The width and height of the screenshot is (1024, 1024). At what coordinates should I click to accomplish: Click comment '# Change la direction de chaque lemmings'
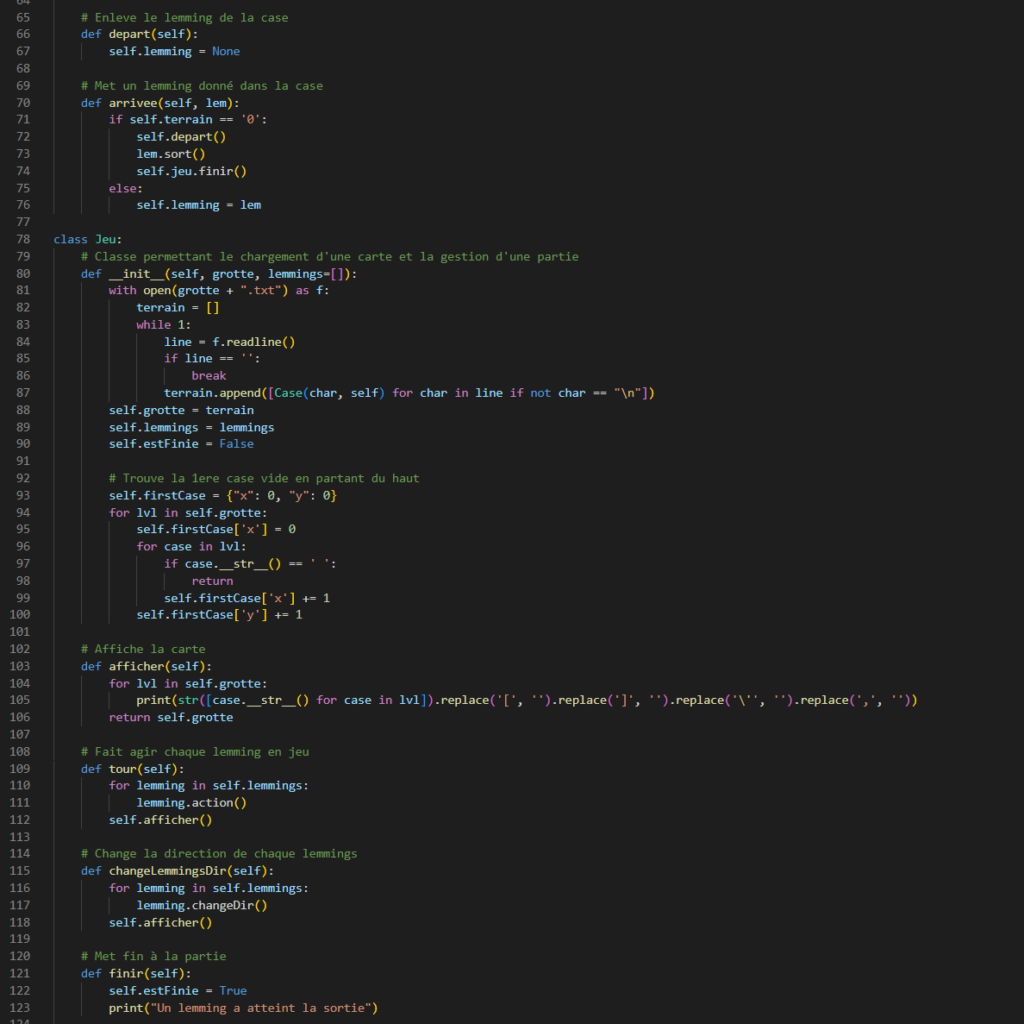pyautogui.click(x=219, y=854)
